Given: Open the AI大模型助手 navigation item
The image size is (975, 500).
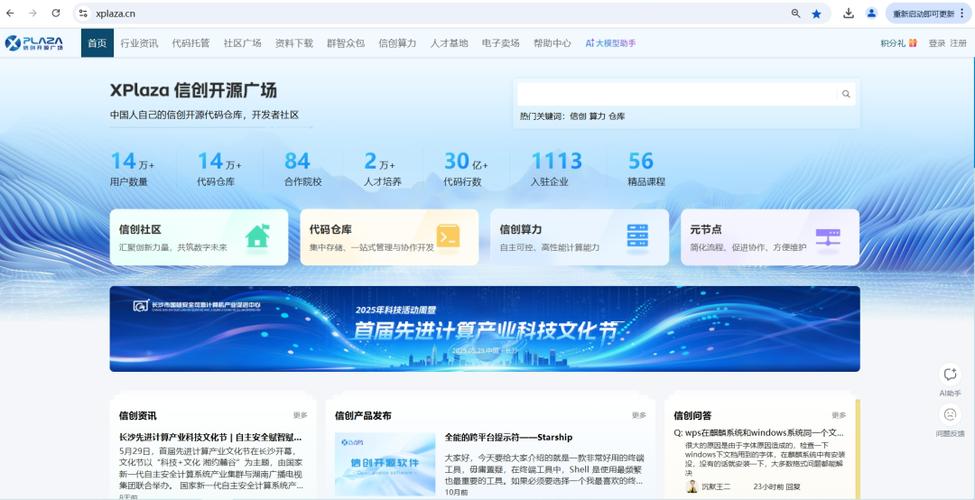Looking at the screenshot, I should tap(611, 44).
